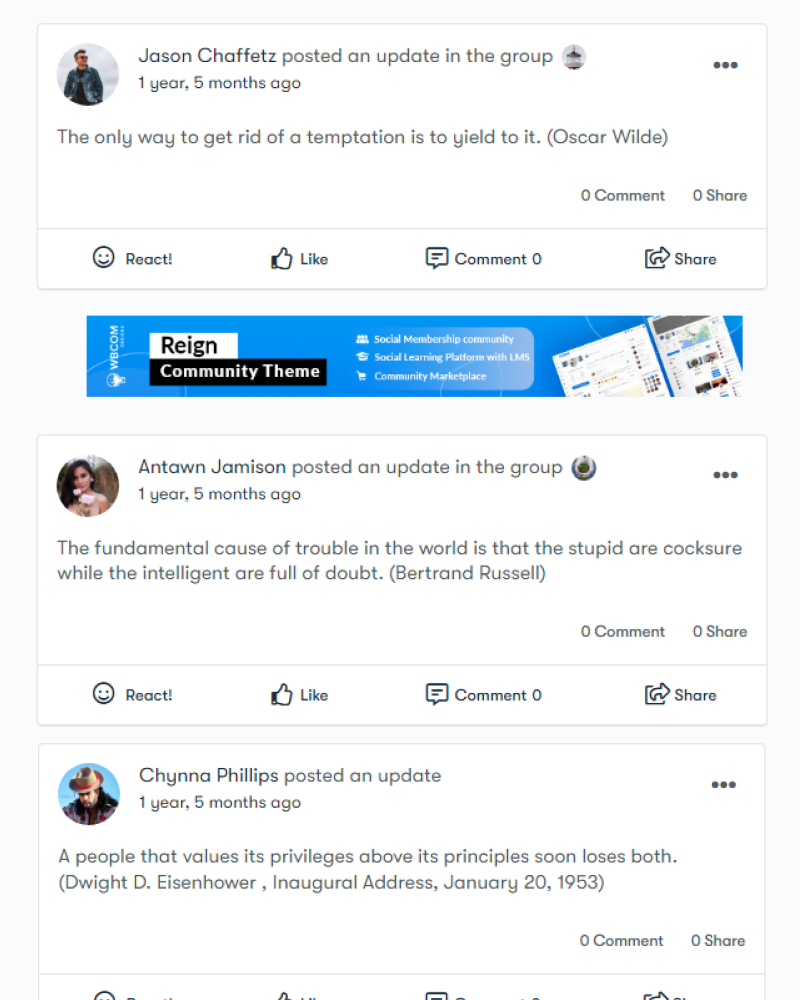Screen dimensions: 800x1000
Task: Open the group icon next to Antawn Jamison's update
Action: [x=583, y=467]
